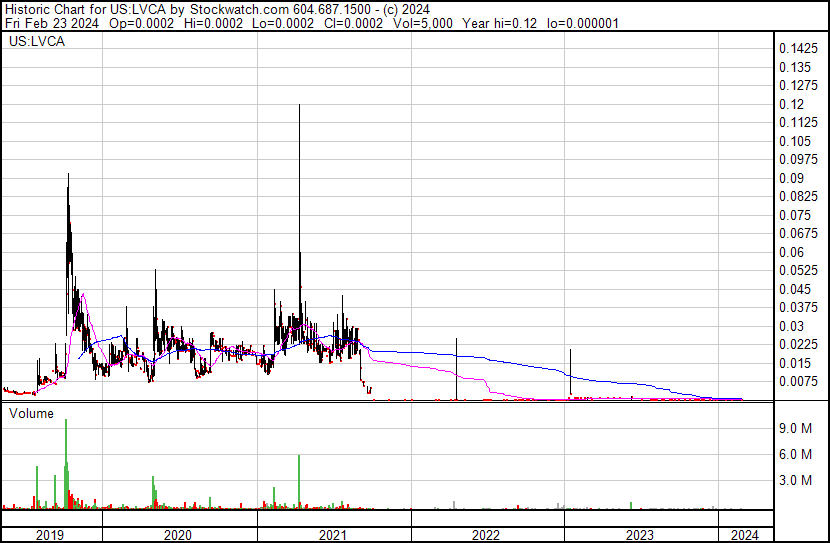Click the US:LVCA ticker label in chart
This screenshot has height=543, width=830.
[37, 41]
